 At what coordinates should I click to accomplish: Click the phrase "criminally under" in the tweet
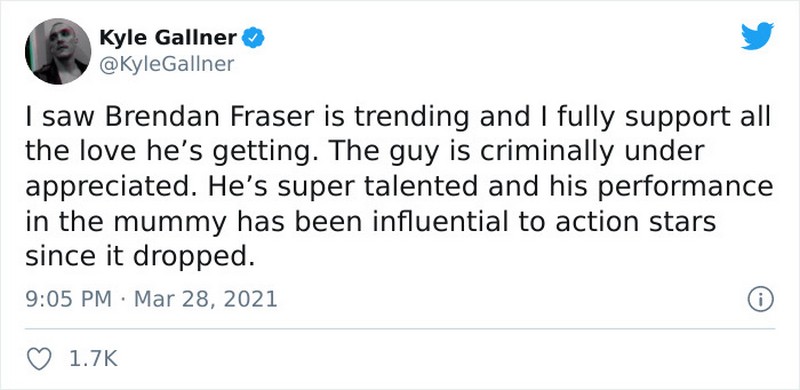coord(587,153)
